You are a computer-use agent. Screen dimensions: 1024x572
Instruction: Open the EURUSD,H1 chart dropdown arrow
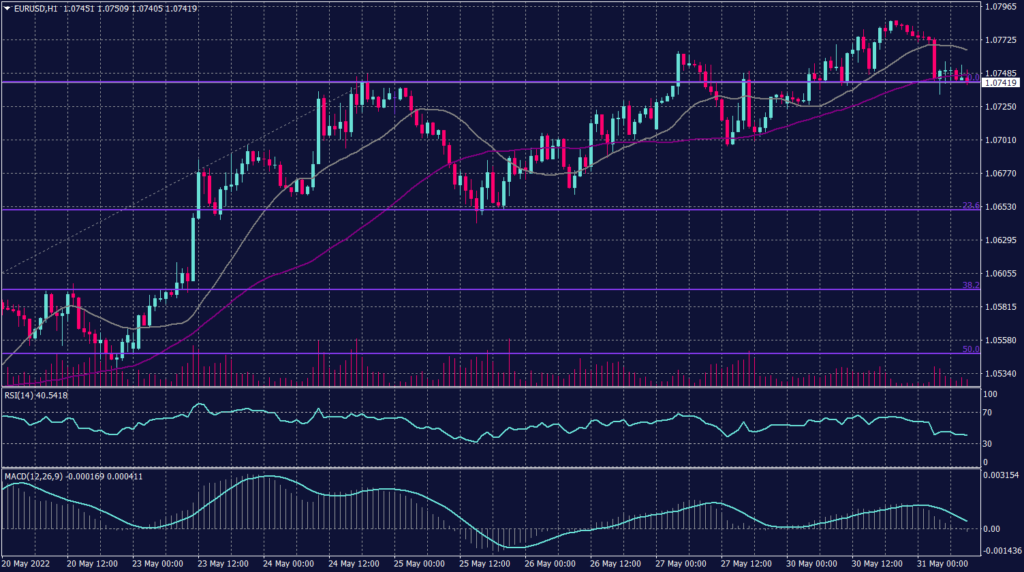click(7, 9)
